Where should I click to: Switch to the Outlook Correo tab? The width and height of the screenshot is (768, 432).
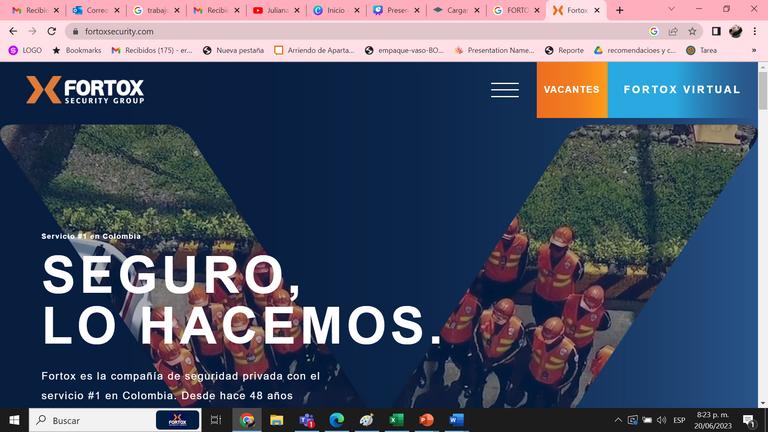tap(96, 10)
